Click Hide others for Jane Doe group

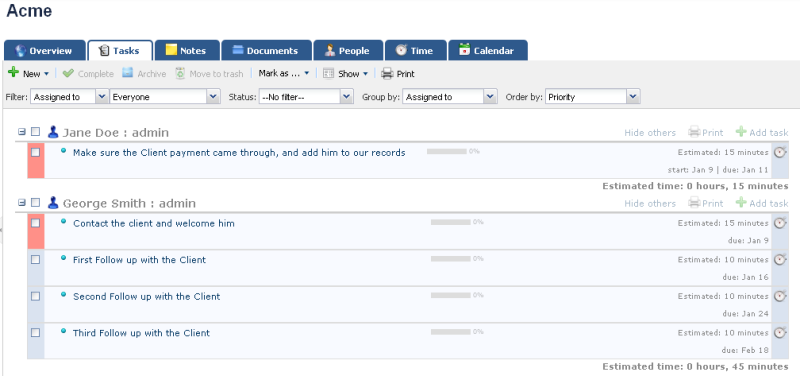649,133
